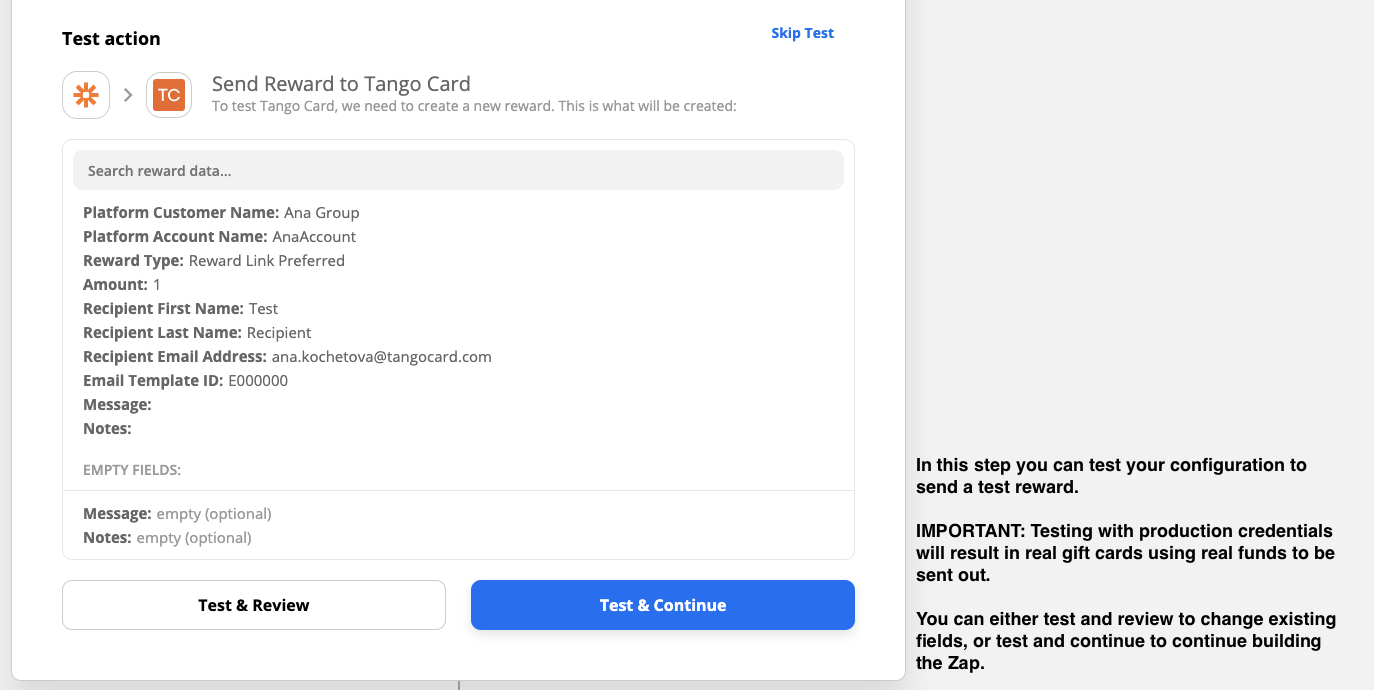Click the Test & Review button
Image resolution: width=1374 pixels, height=690 pixels.
coord(253,604)
